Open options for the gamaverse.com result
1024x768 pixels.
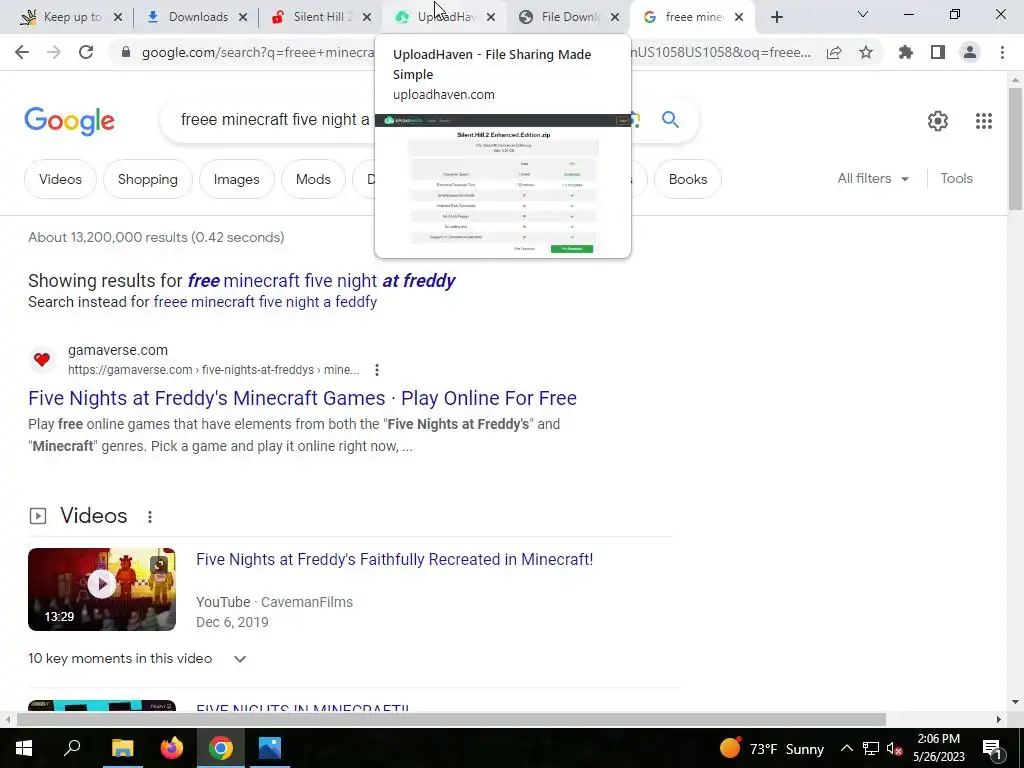tap(377, 370)
